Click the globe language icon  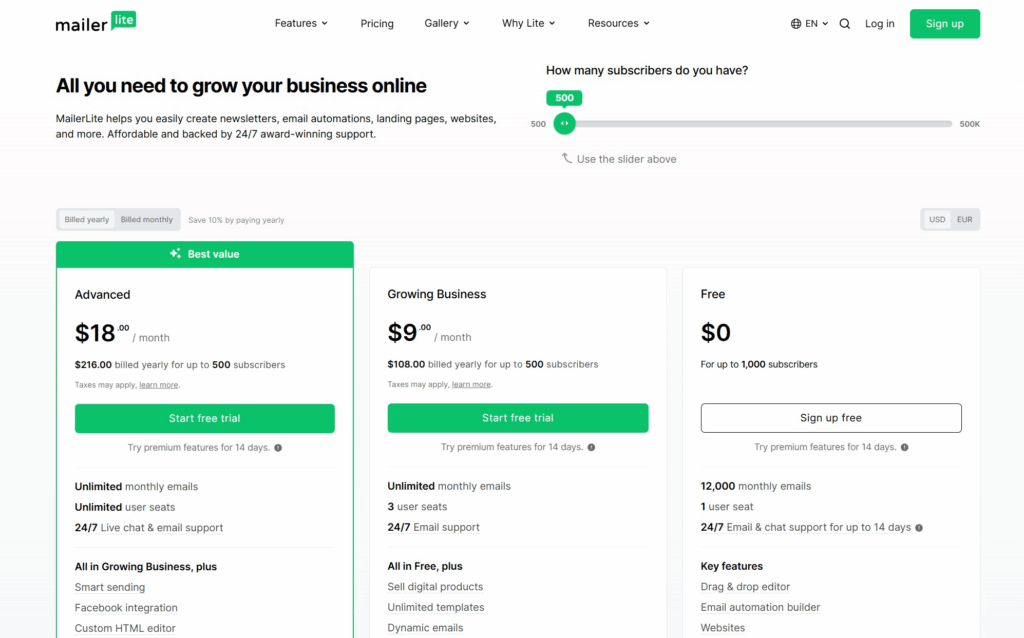pyautogui.click(x=796, y=24)
